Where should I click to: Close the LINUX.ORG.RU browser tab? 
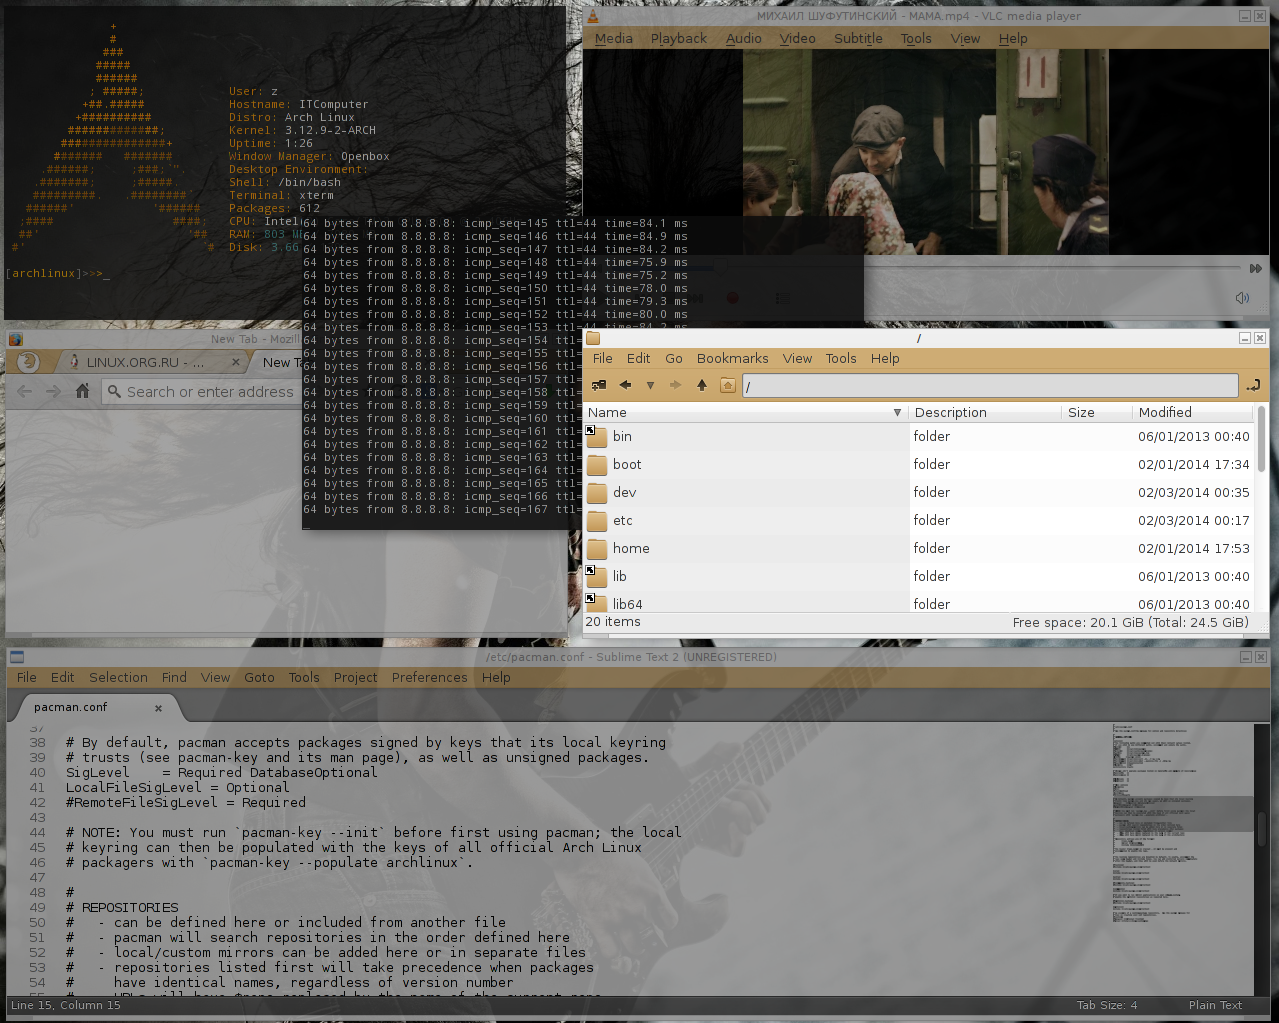tap(236, 362)
